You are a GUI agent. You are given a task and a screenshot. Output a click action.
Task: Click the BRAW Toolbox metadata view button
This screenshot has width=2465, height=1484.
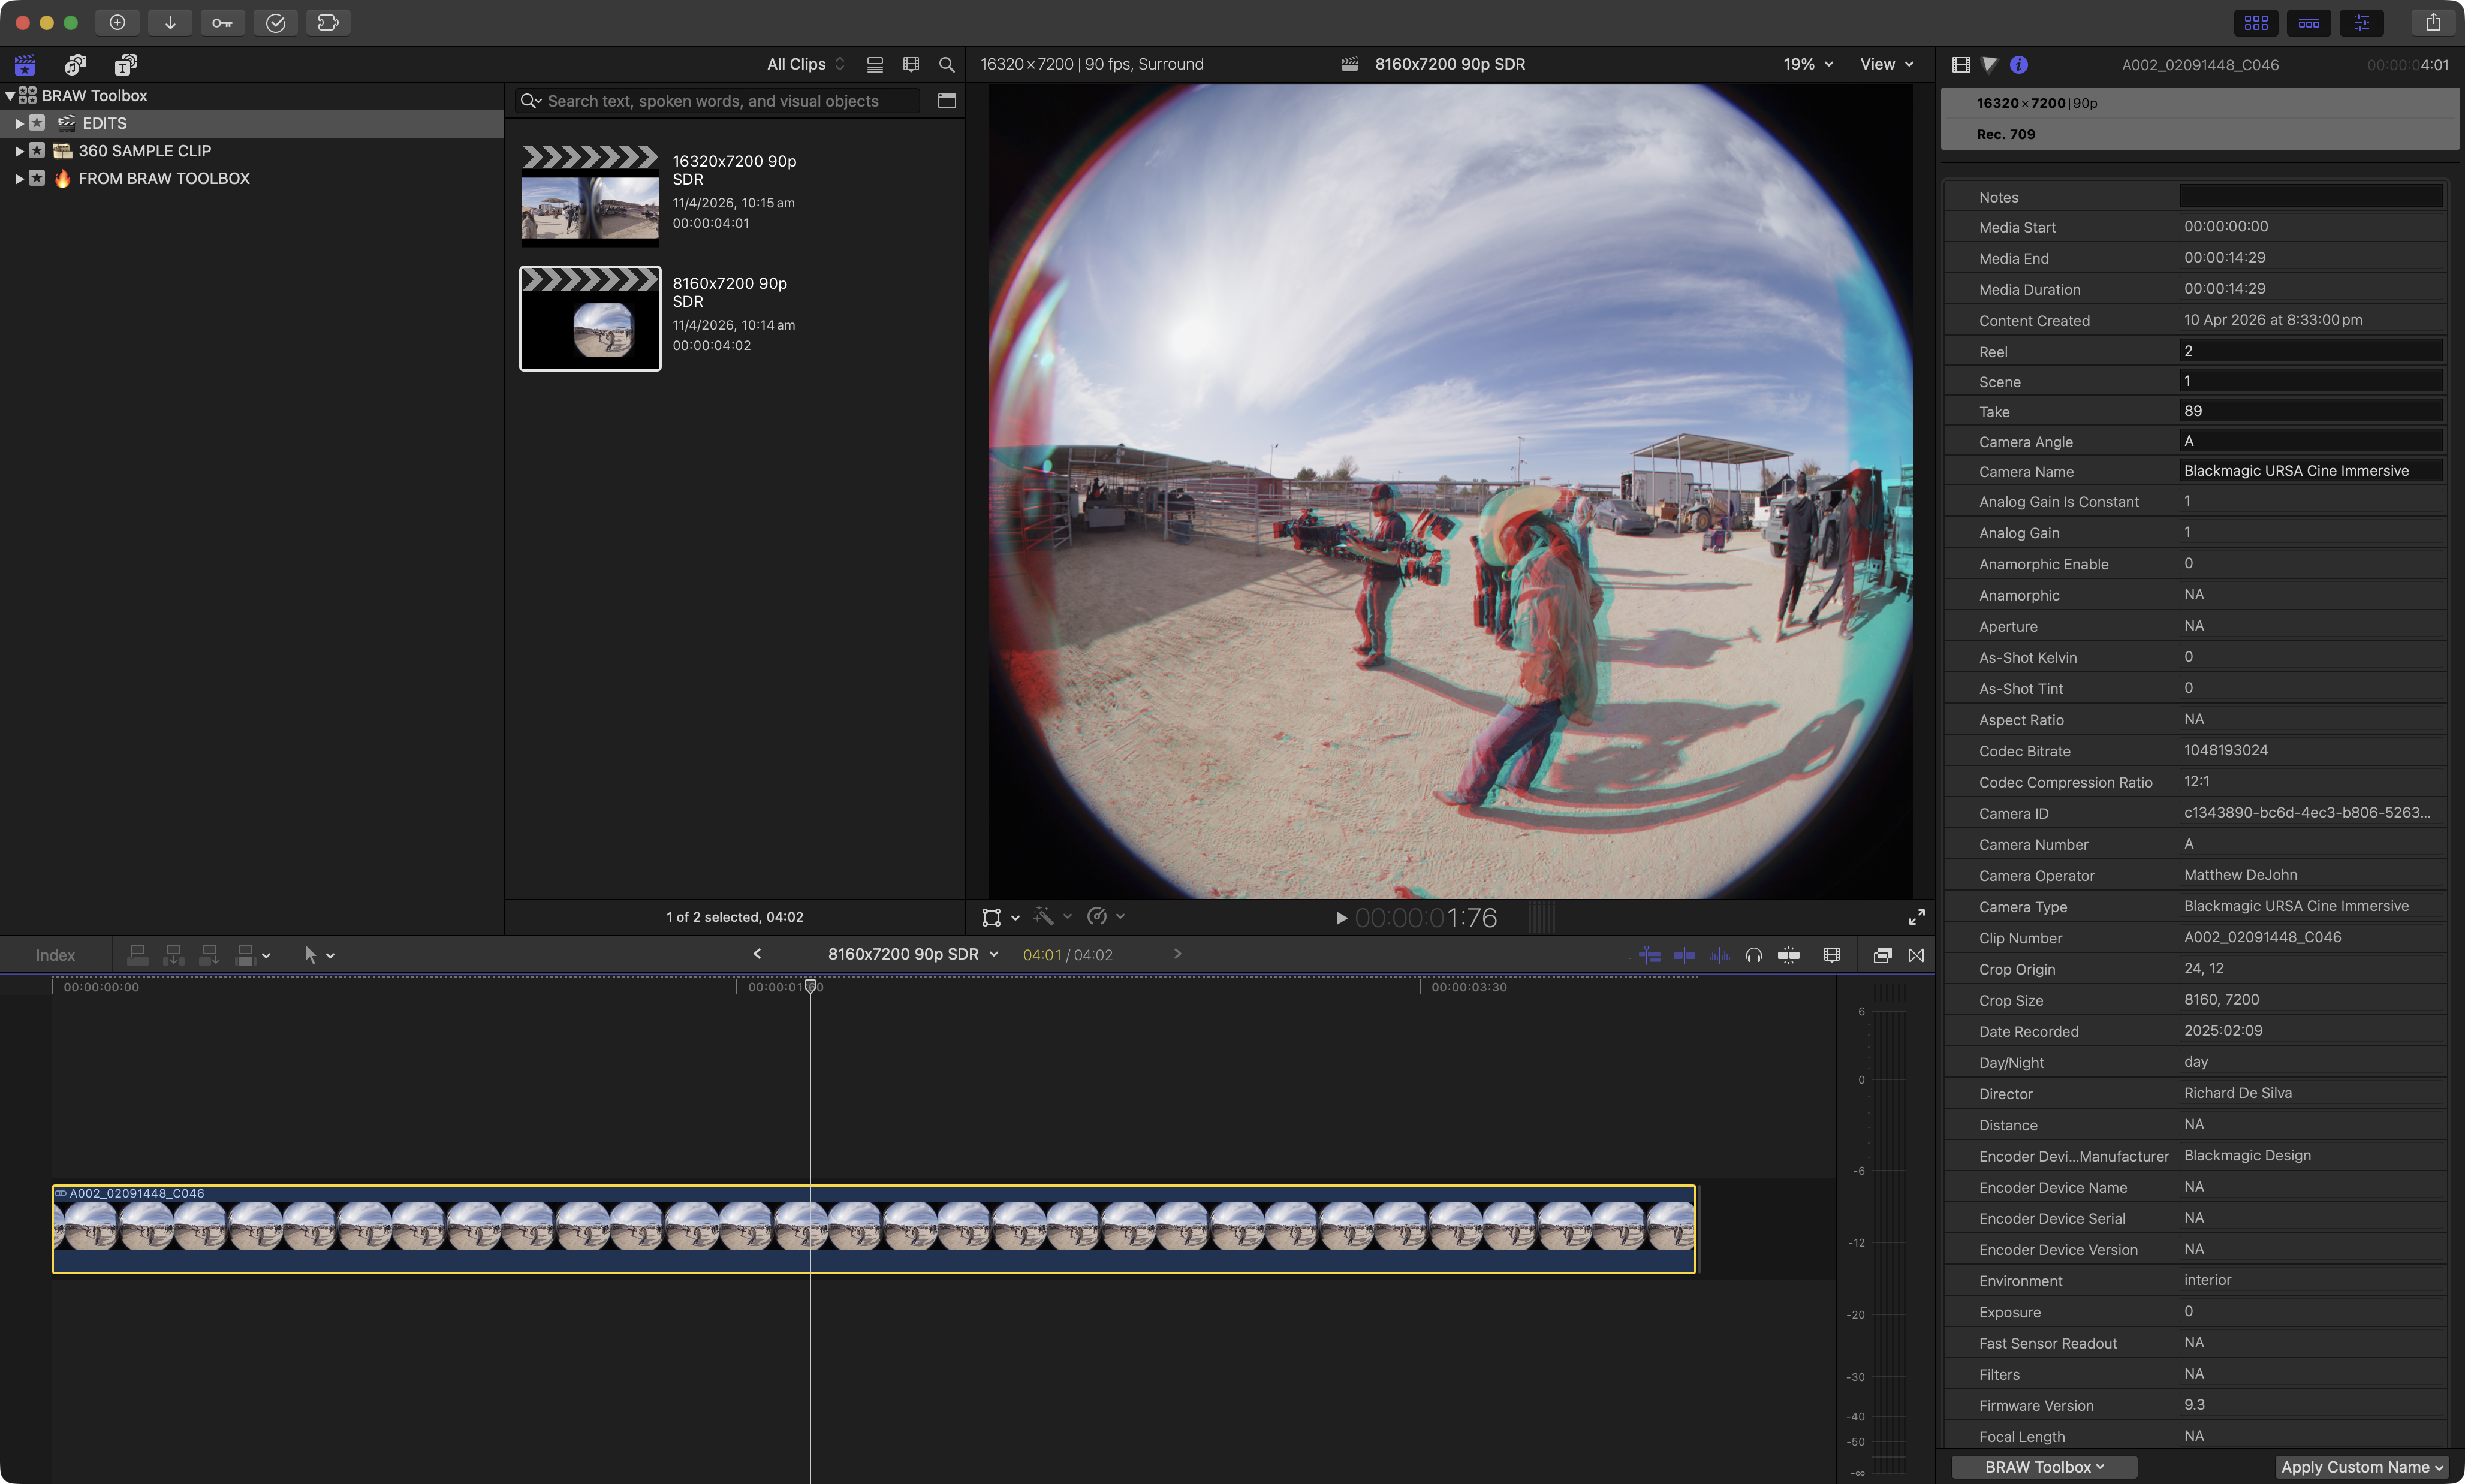click(2043, 1466)
